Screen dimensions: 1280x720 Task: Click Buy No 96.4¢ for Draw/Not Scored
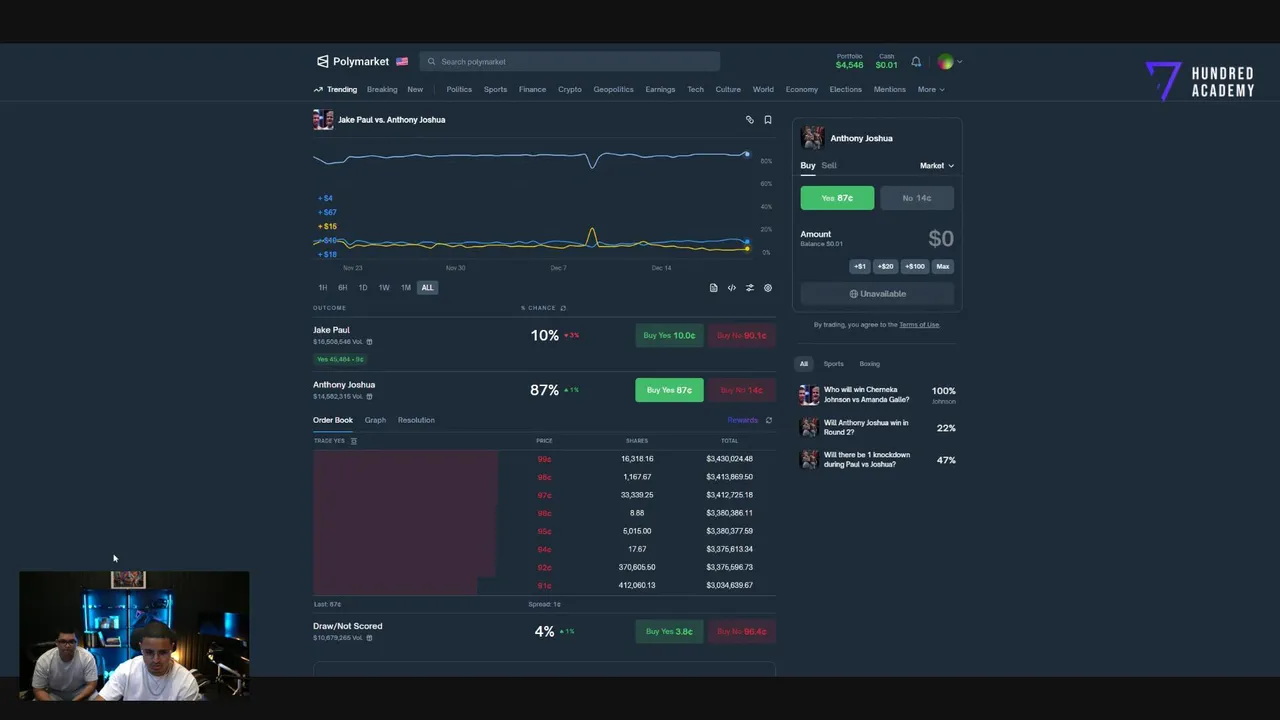[x=741, y=632]
